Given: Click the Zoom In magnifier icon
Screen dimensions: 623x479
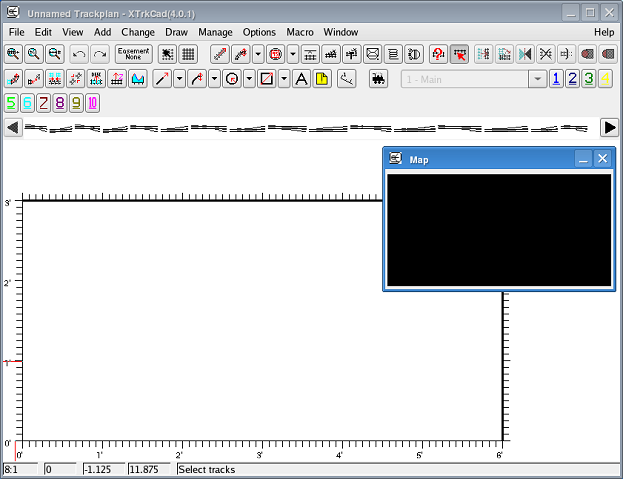Looking at the screenshot, I should [14, 54].
